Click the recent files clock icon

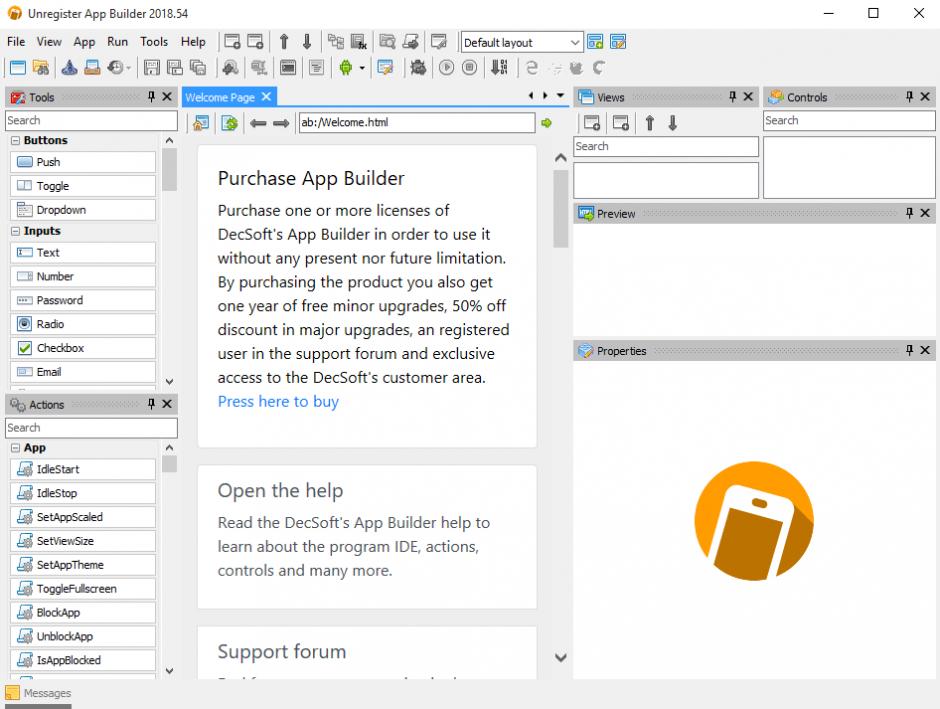(115, 68)
